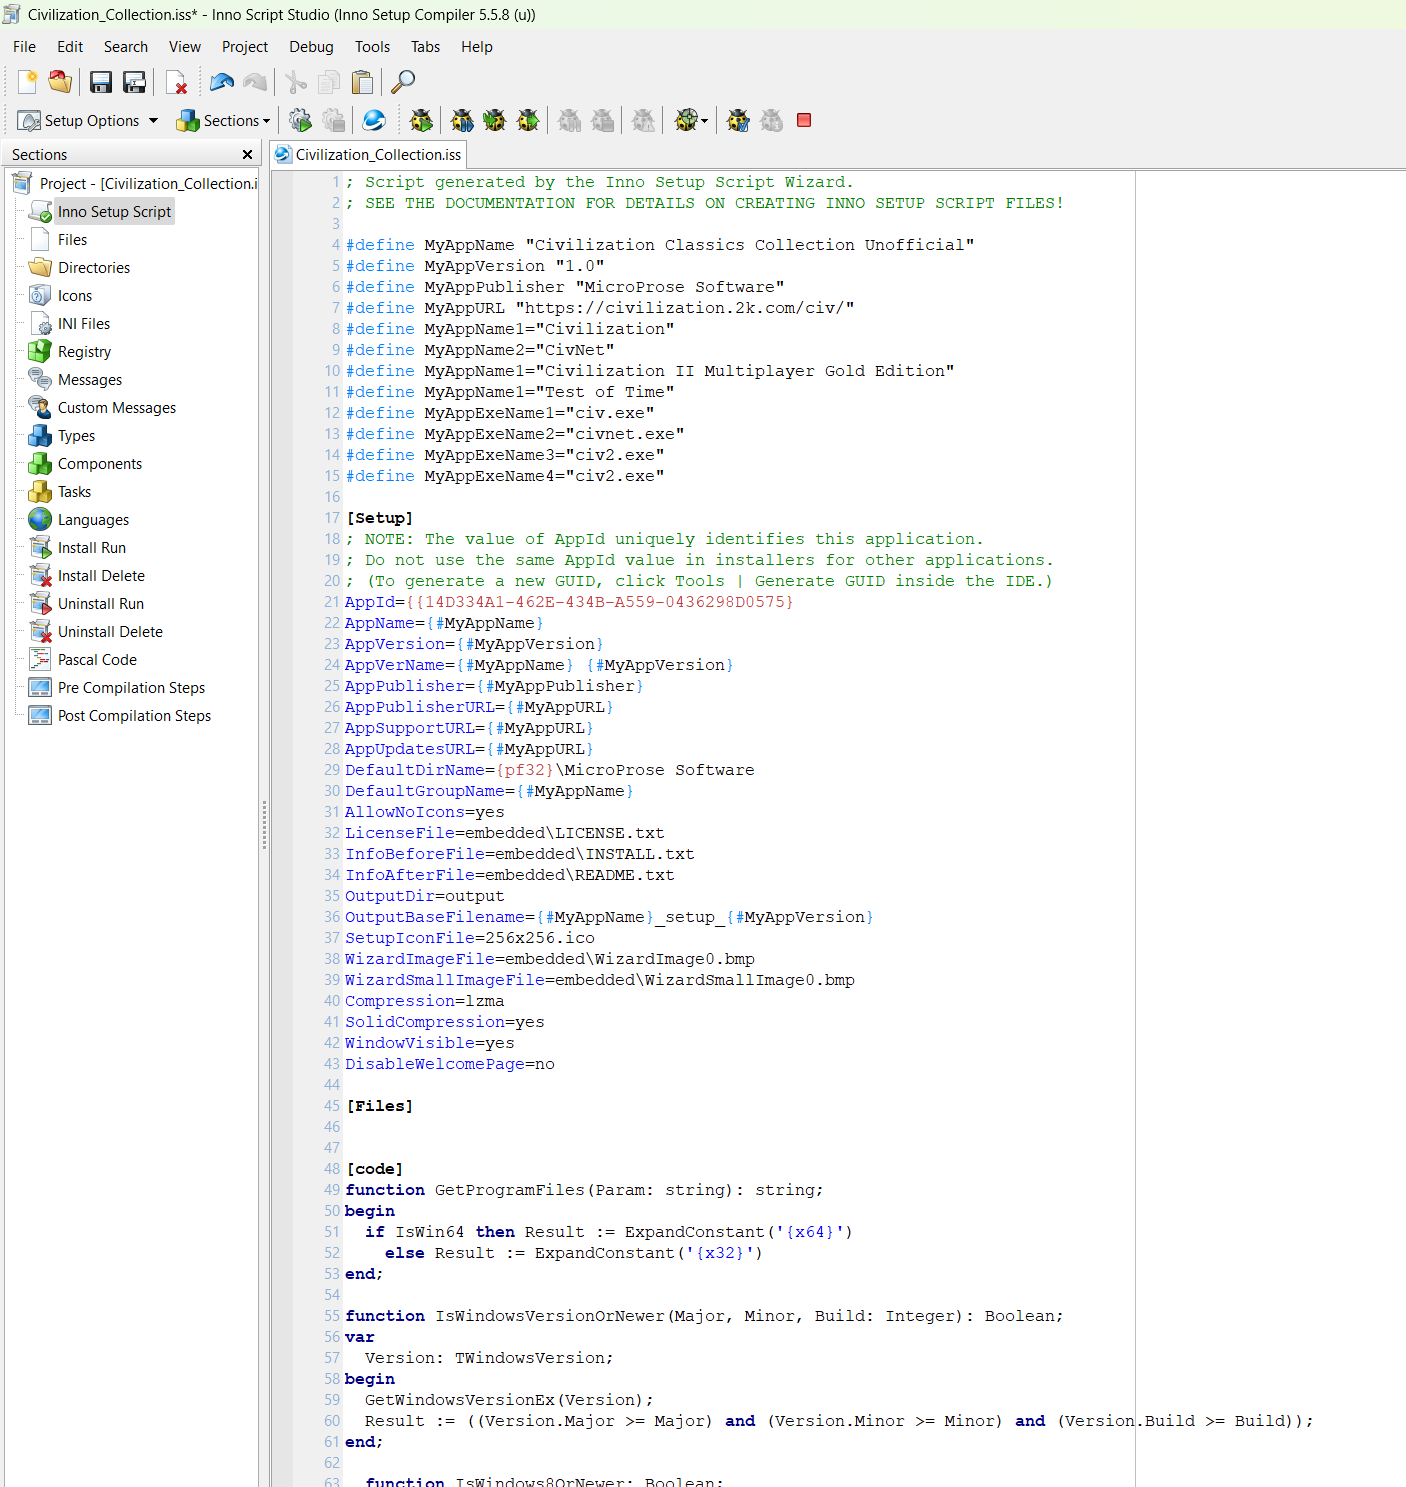
Task: Click the New script icon
Action: (x=27, y=82)
